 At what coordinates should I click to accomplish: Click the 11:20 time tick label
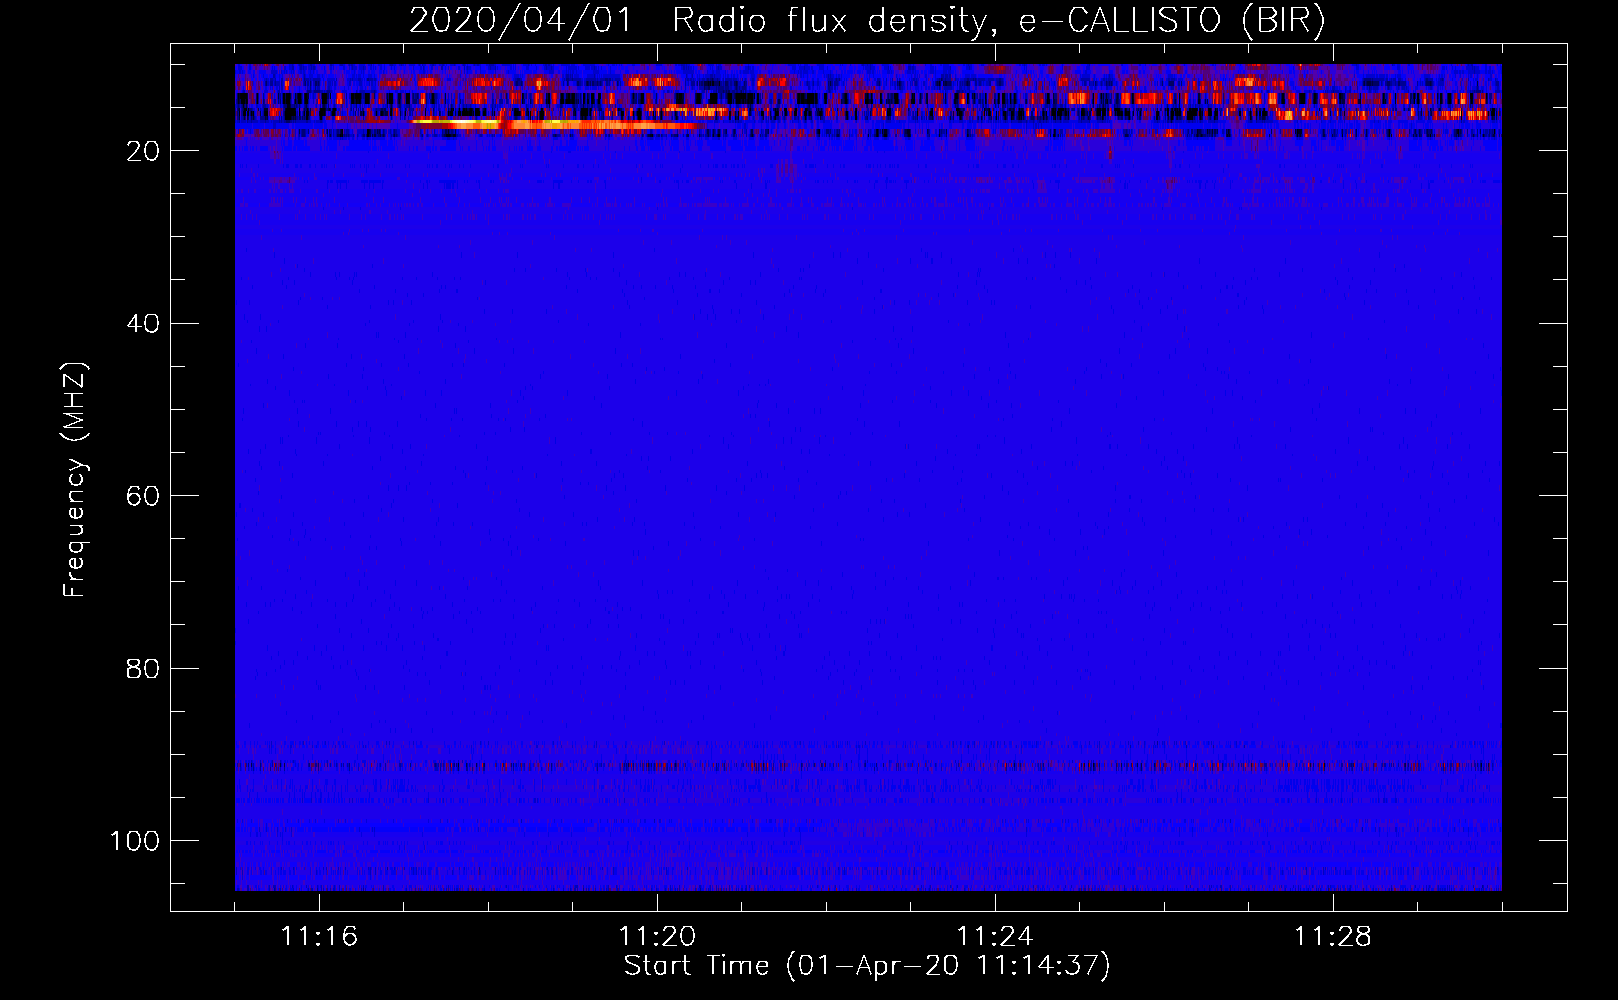point(657,937)
